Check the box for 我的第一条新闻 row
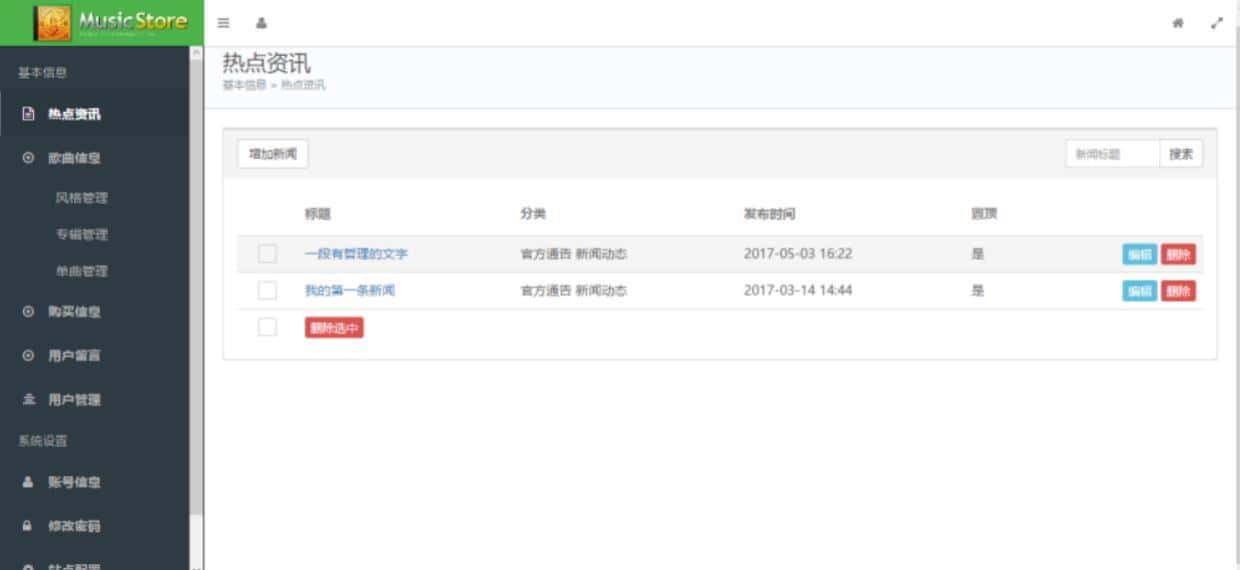The width and height of the screenshot is (1240, 570). point(267,291)
